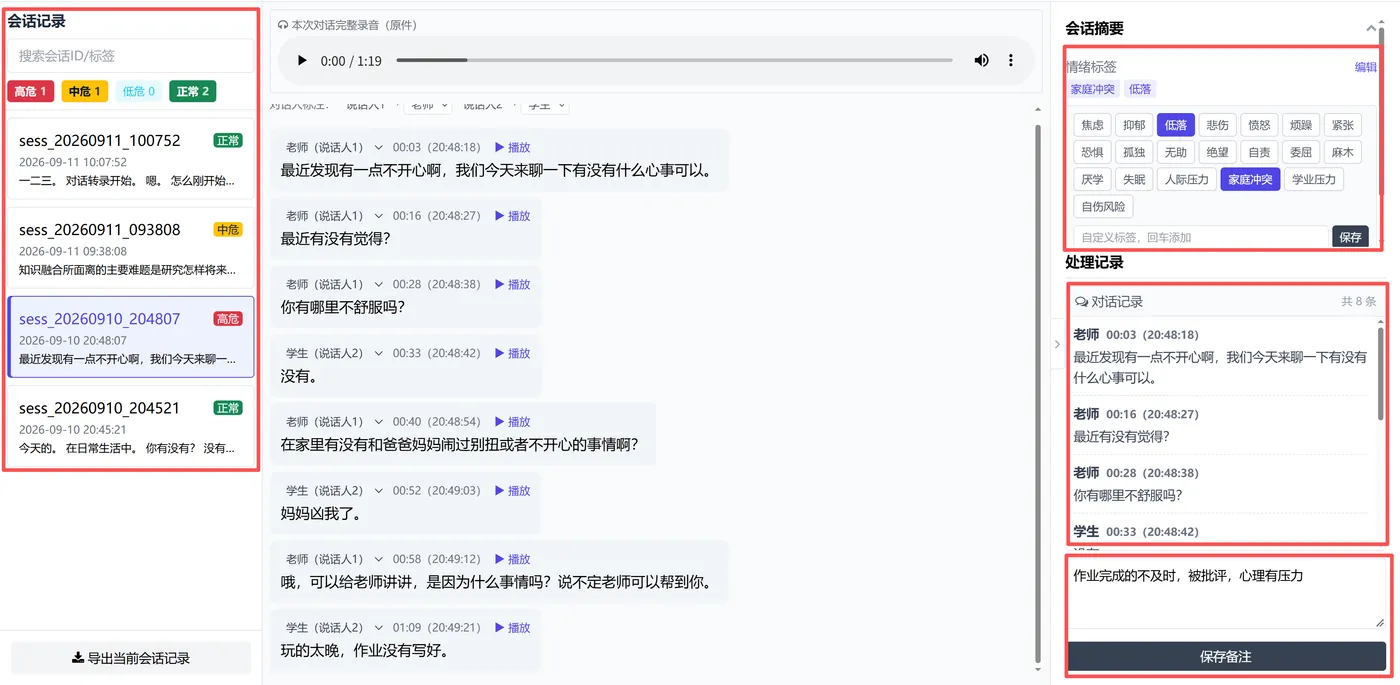1400x685 pixels.
Task: Toggle the 绝望 emotion tag
Action: (x=1217, y=152)
